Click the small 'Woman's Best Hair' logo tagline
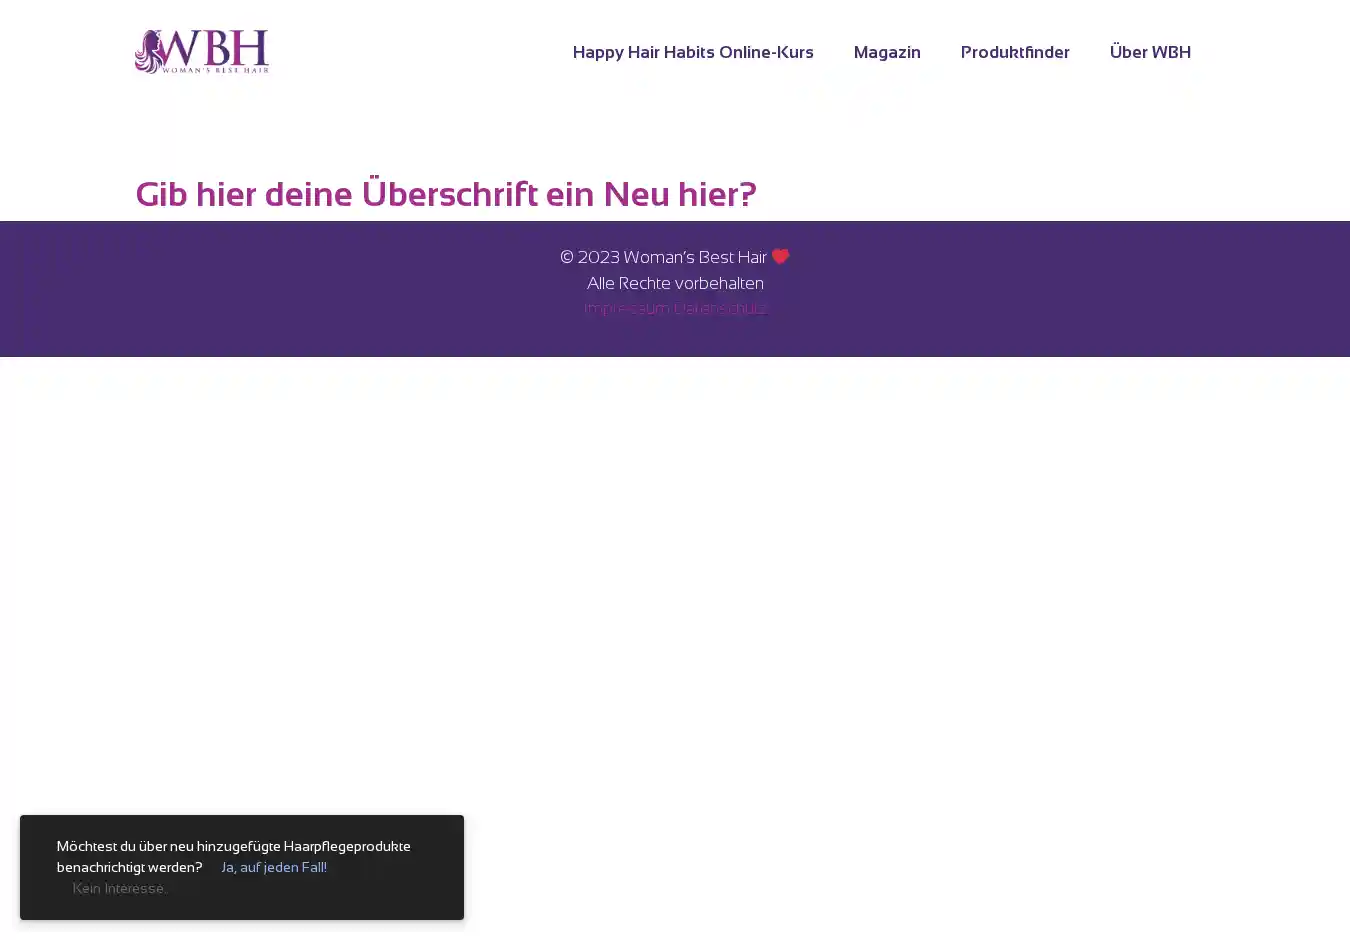Viewport: 1350px width, 940px height. [x=216, y=69]
